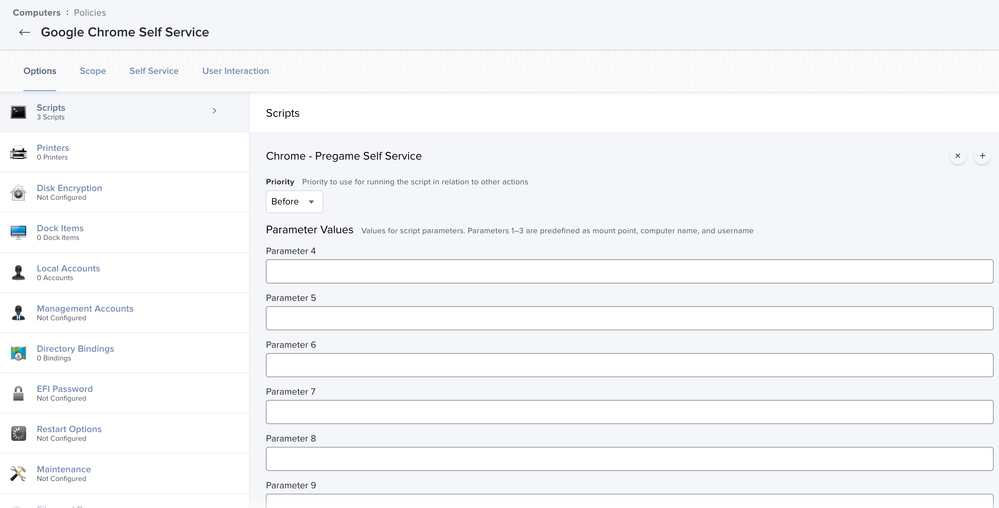Click the Parameter 8 input field
The image size is (999, 508).
(x=629, y=459)
